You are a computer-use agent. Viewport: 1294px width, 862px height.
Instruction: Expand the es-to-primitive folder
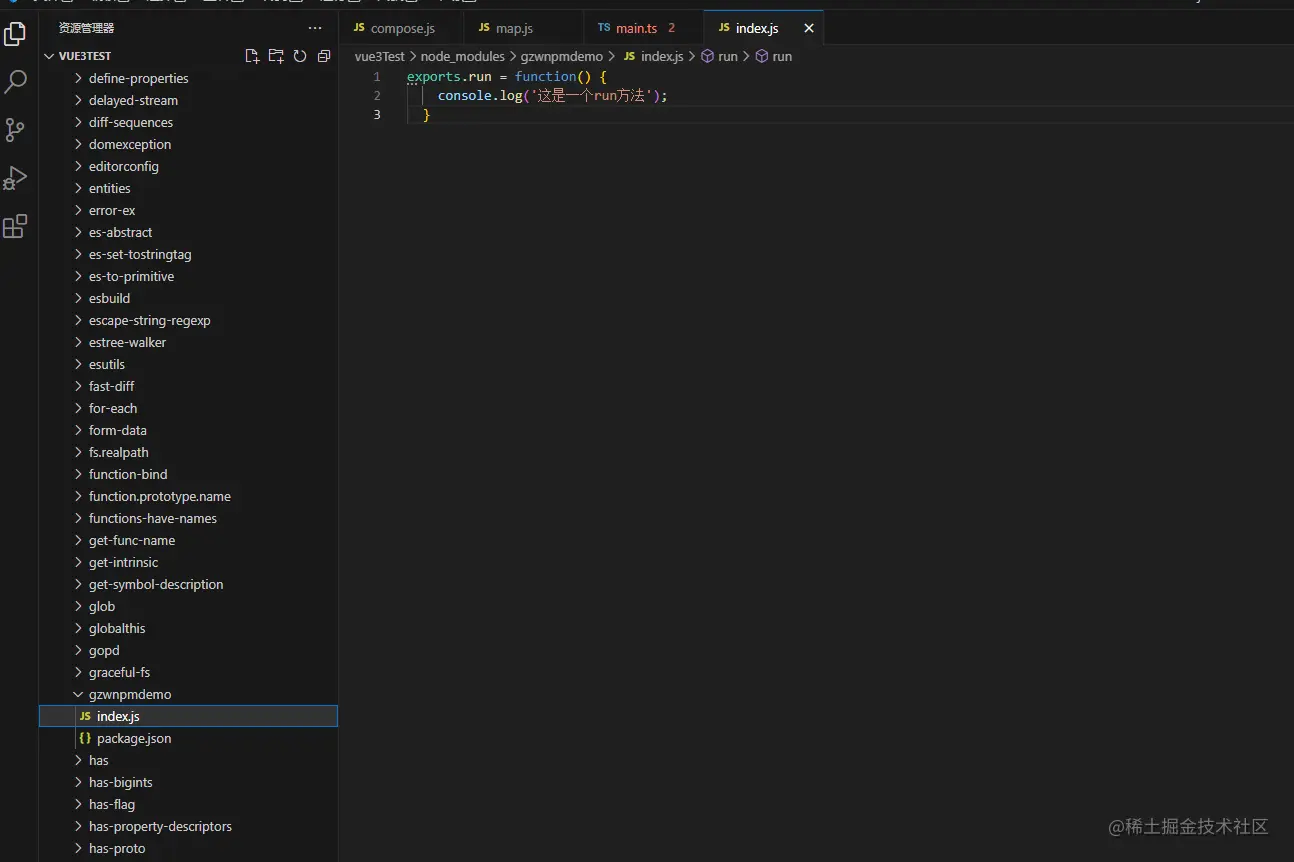[188, 276]
